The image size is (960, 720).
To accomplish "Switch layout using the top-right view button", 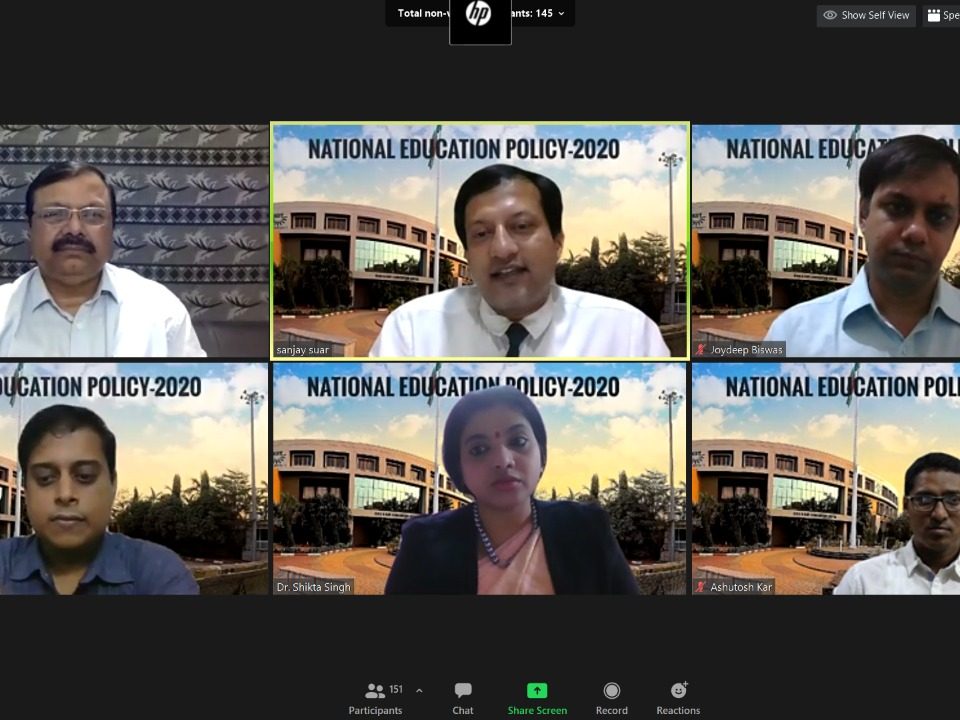I will coord(940,15).
